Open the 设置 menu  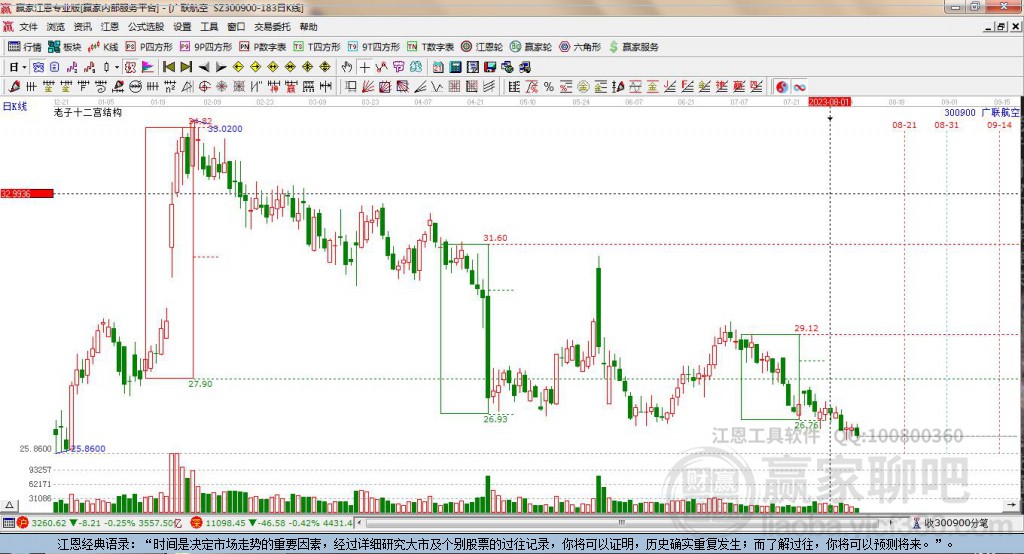182,27
